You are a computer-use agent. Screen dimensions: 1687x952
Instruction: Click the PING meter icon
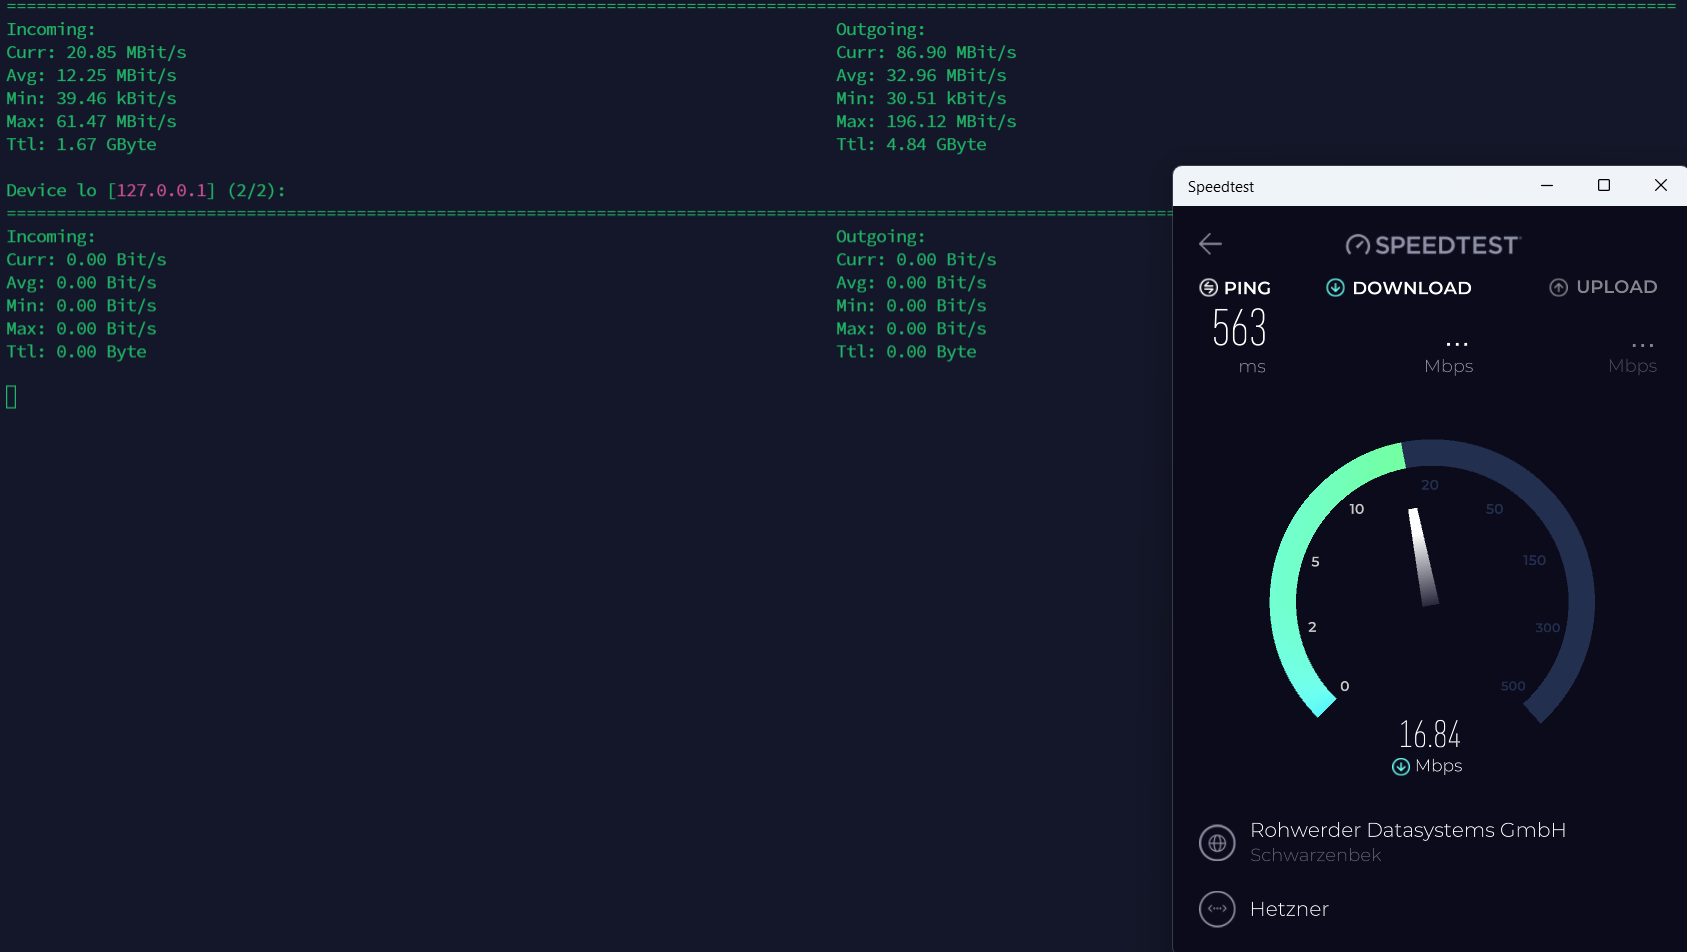[1207, 287]
